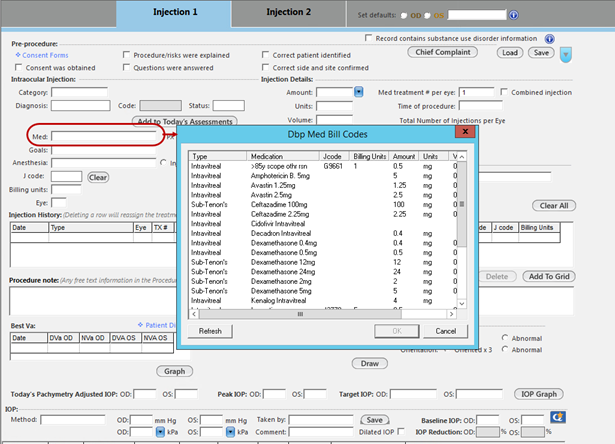The image size is (615, 444).
Task: Click Add To Grid button
Action: (549, 277)
